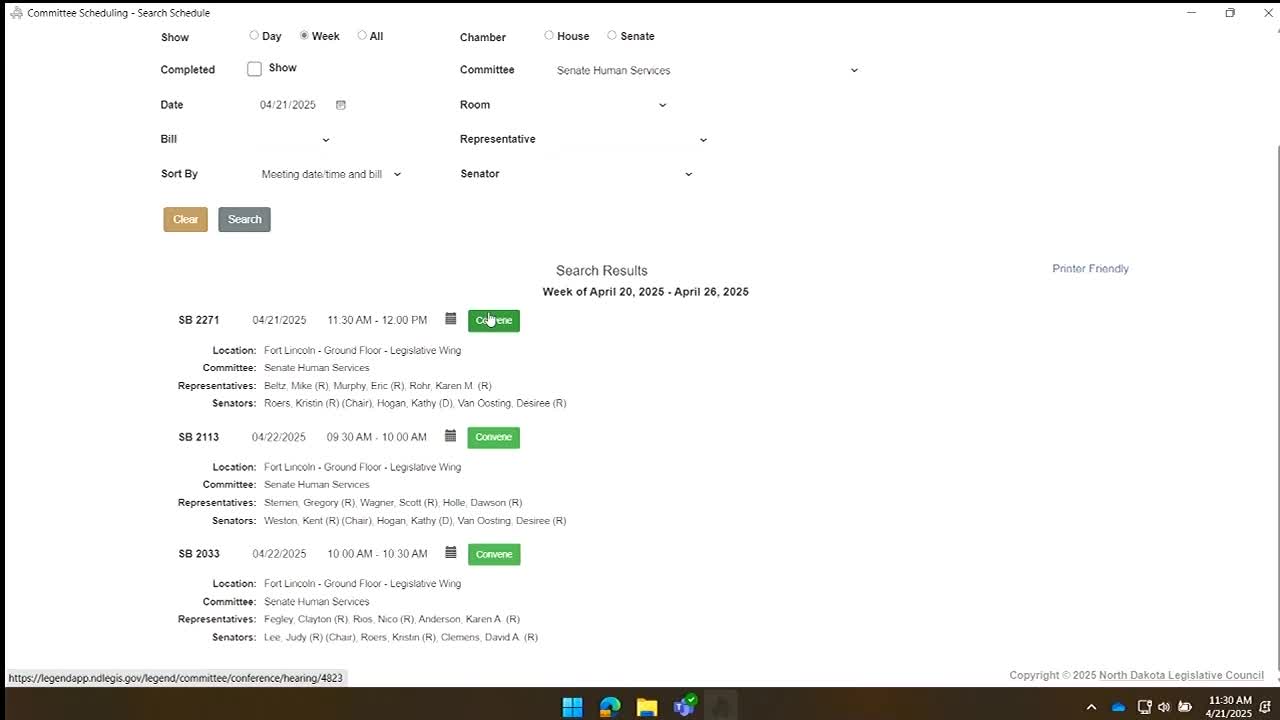Click the volume speaker tray icon
1280x720 pixels.
1164,707
